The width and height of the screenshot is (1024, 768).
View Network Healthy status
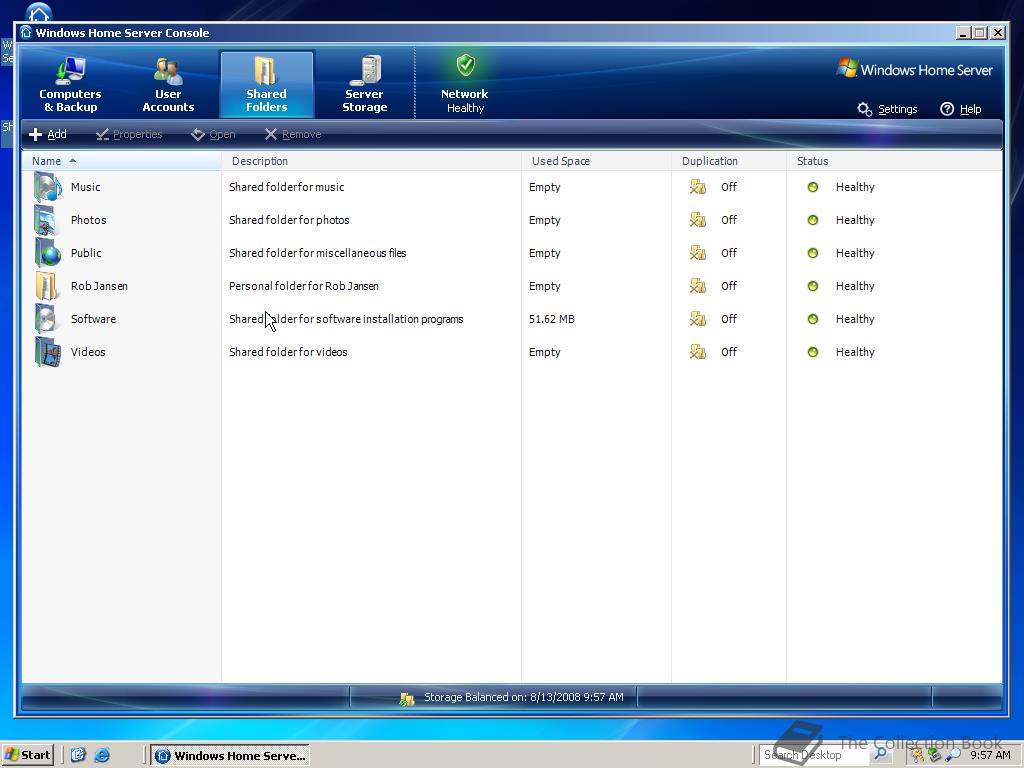click(465, 85)
